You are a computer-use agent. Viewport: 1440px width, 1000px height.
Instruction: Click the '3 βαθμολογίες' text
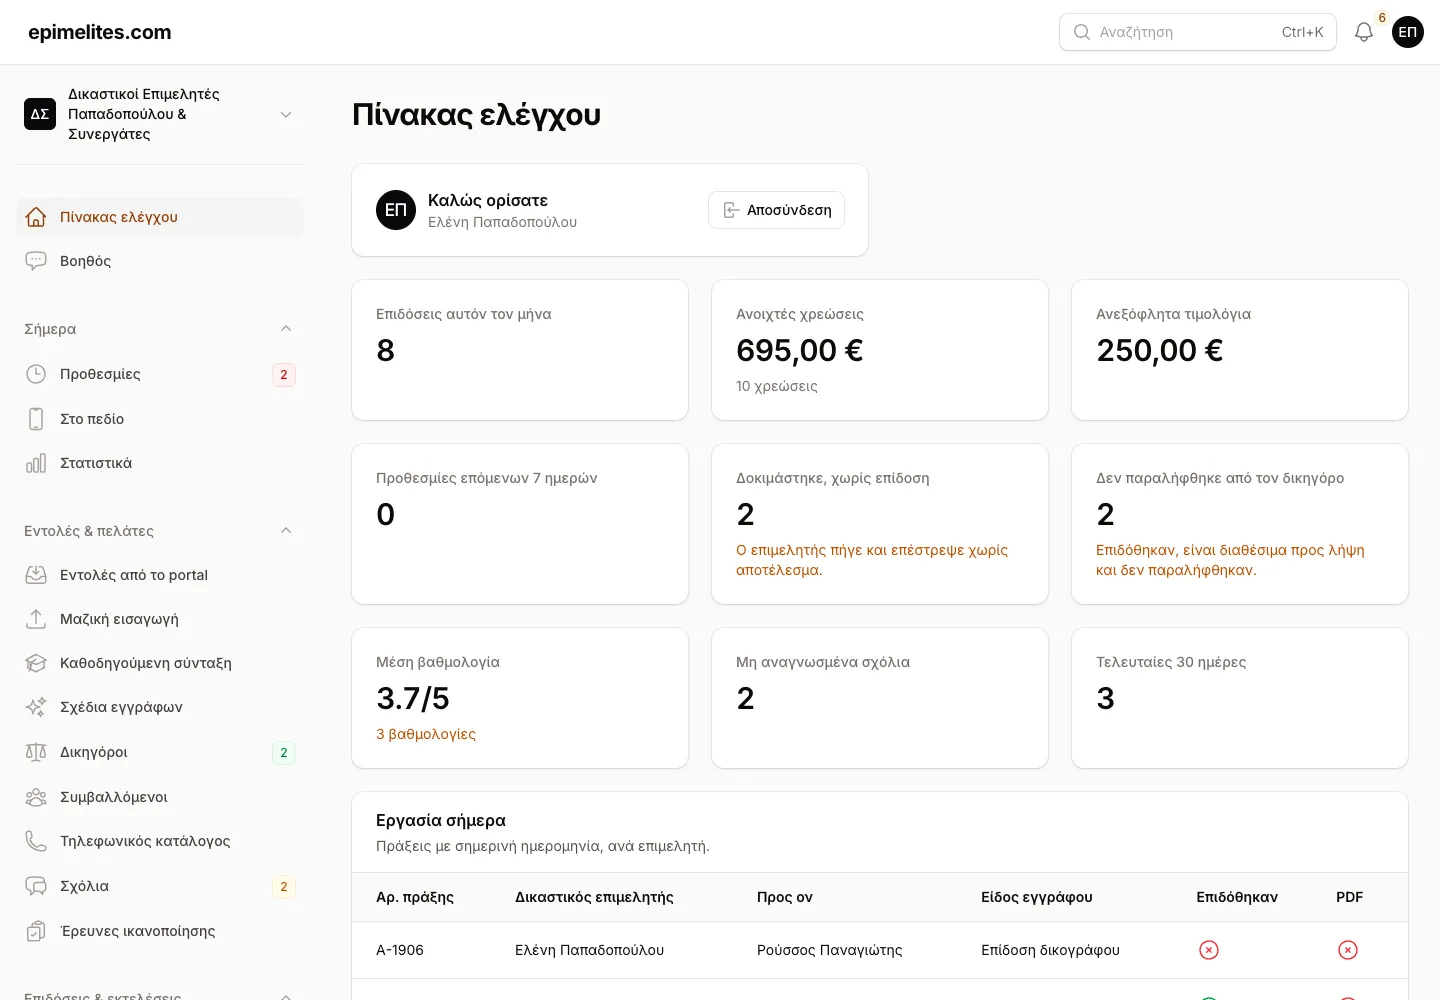[426, 734]
